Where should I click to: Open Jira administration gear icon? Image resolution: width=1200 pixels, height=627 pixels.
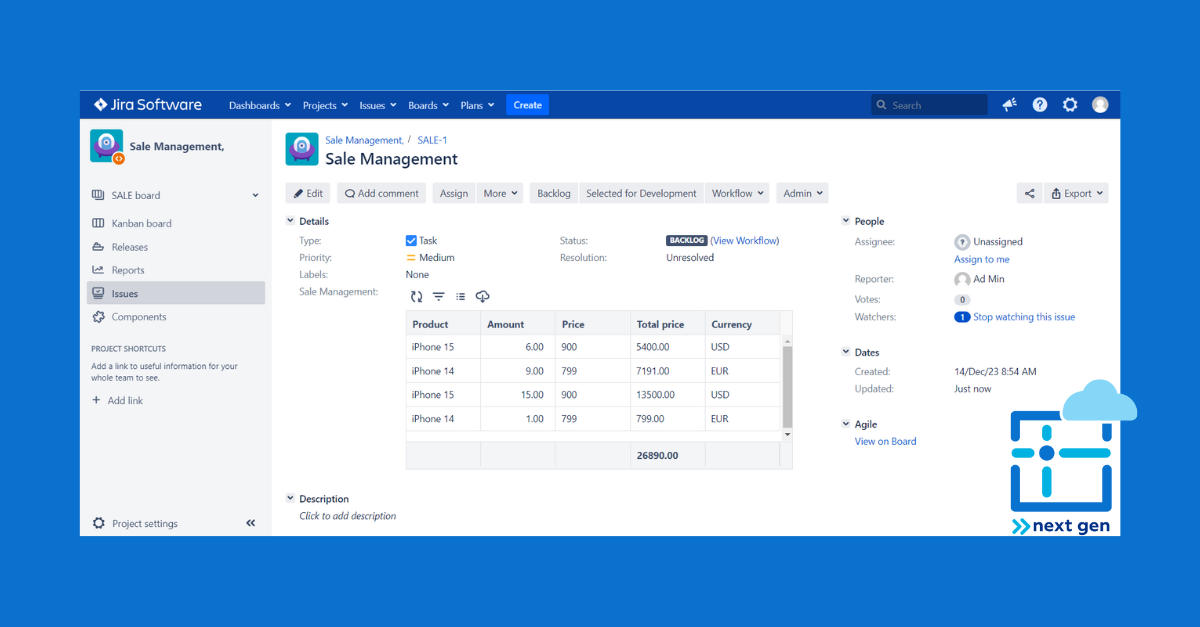tap(1070, 105)
